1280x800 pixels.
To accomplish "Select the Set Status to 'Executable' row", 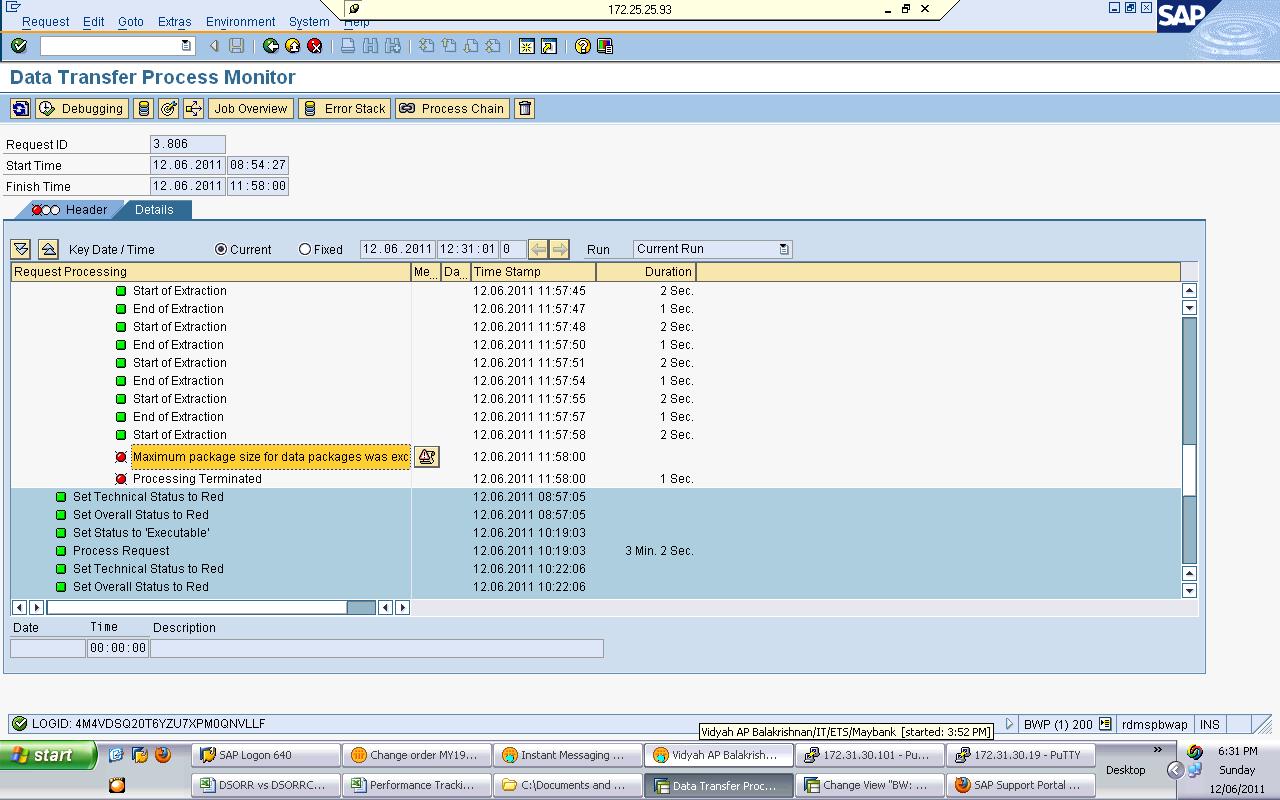I will [138, 533].
